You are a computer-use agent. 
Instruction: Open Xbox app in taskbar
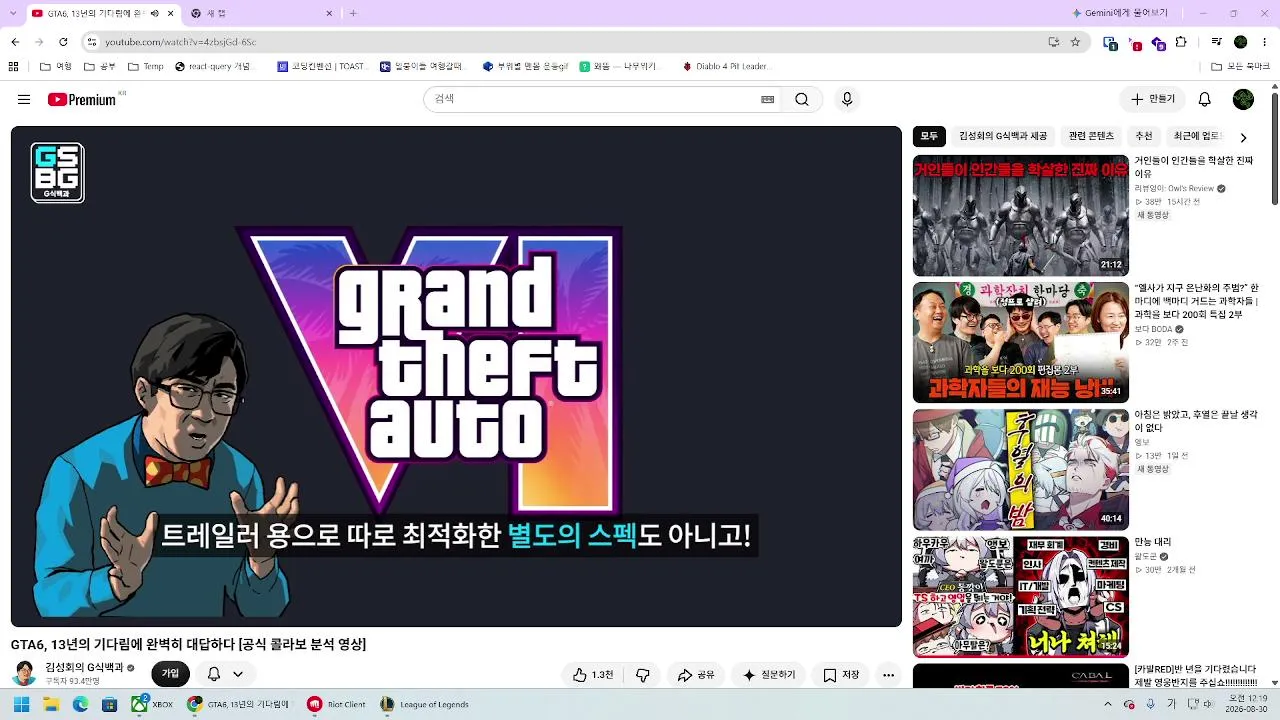(x=153, y=704)
